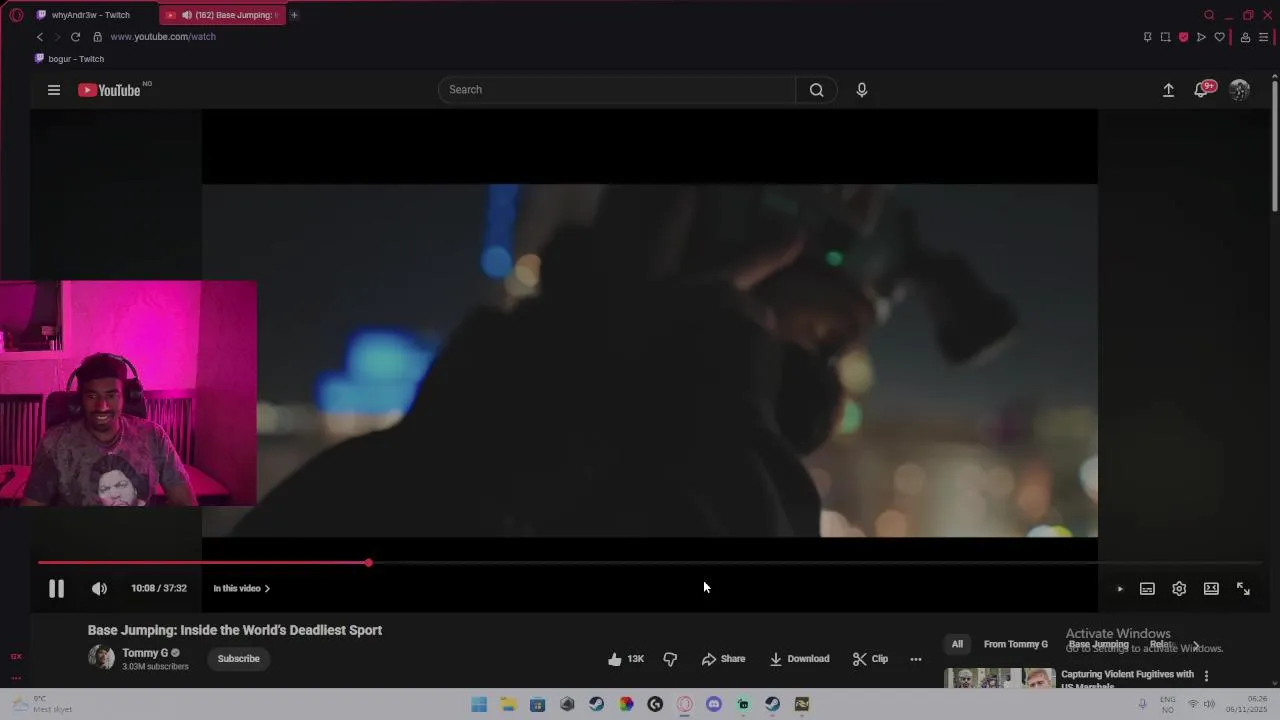The height and width of the screenshot is (720, 1280).
Task: Open the YouTube notifications bell
Action: [1203, 89]
